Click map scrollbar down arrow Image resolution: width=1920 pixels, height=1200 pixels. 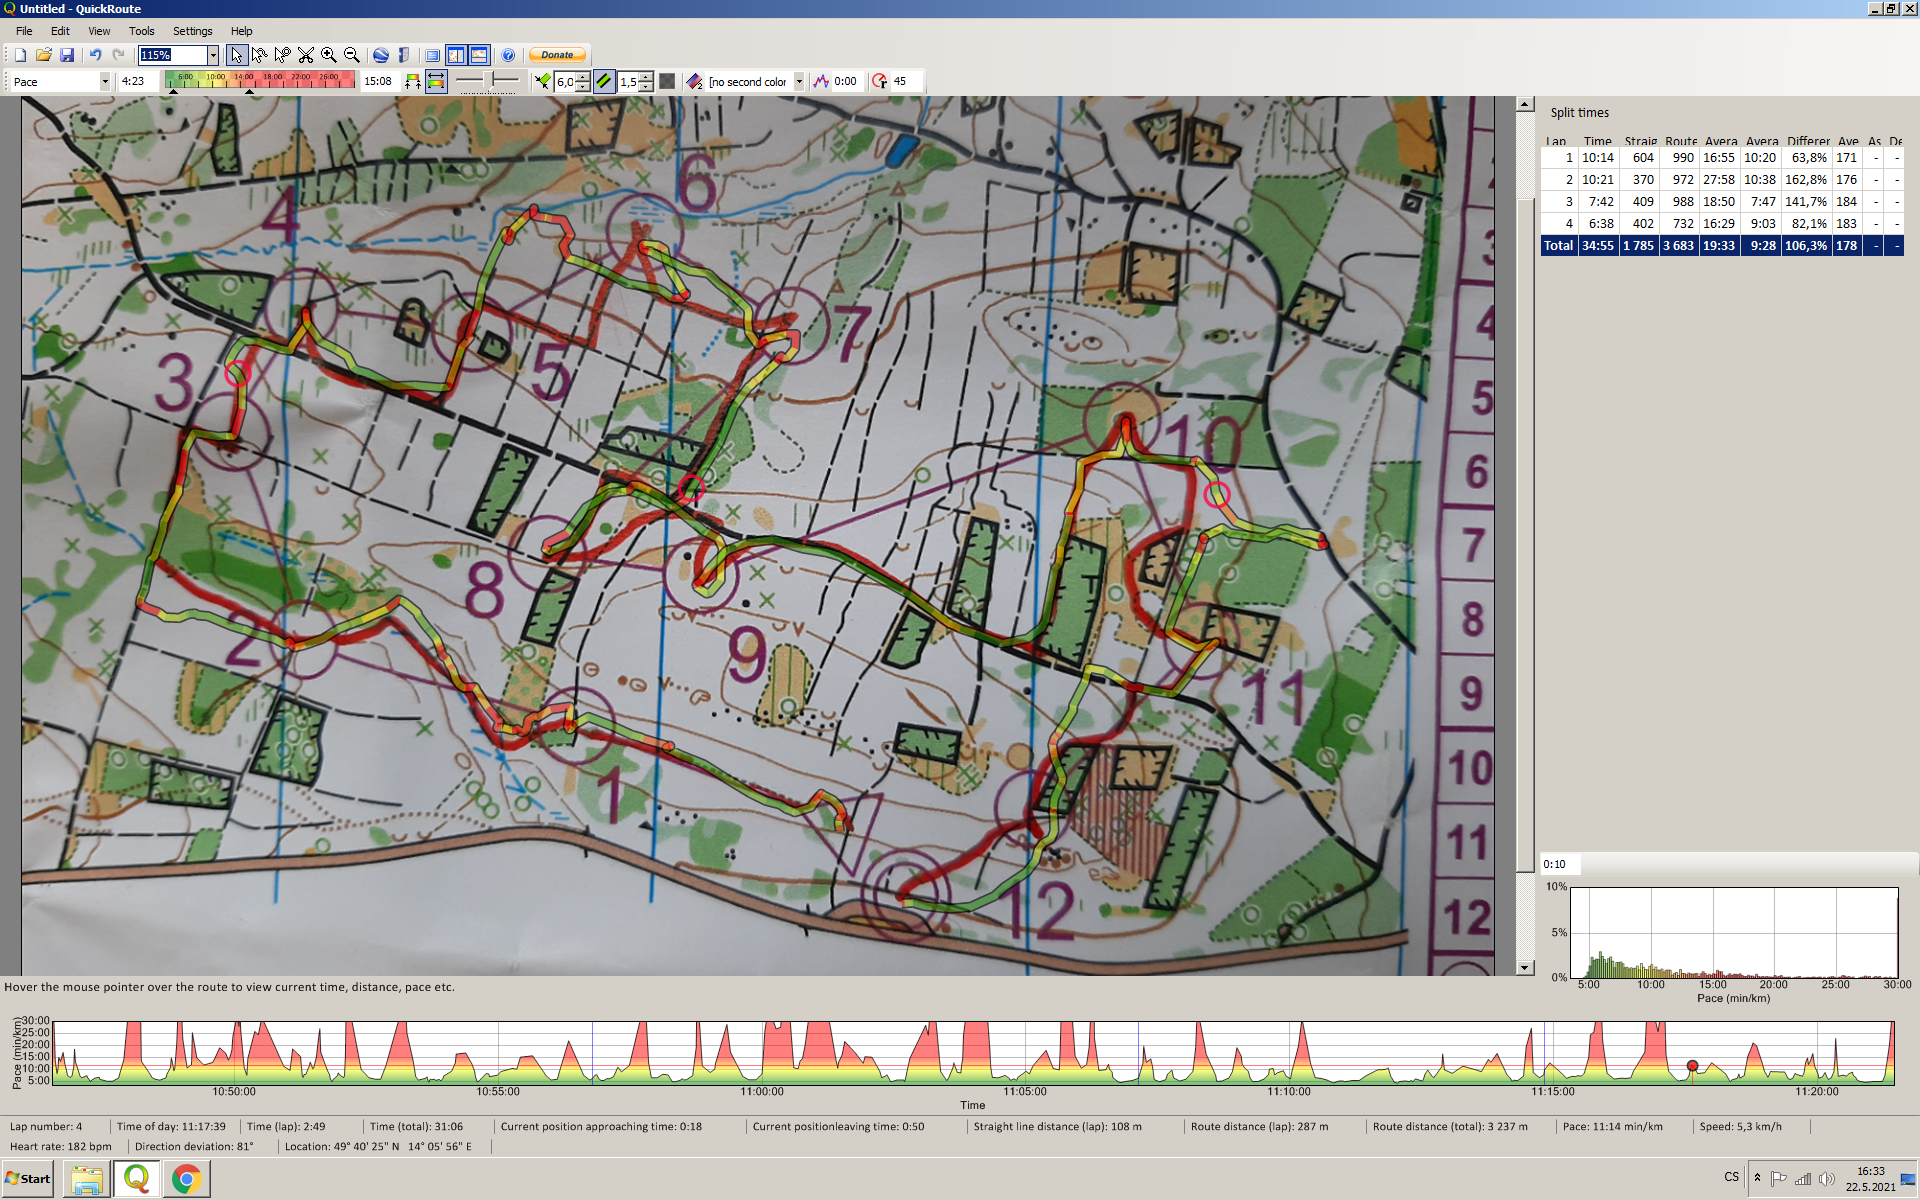click(x=1525, y=967)
